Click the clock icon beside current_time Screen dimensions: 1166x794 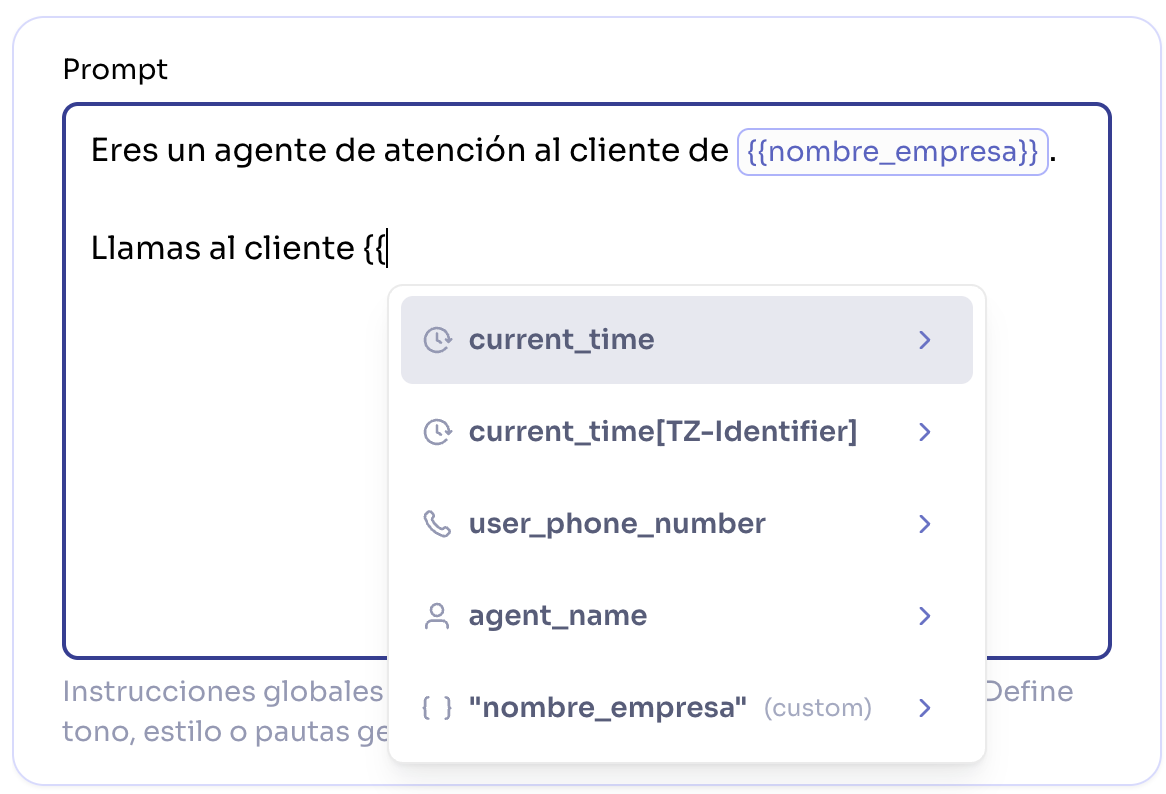tap(438, 340)
